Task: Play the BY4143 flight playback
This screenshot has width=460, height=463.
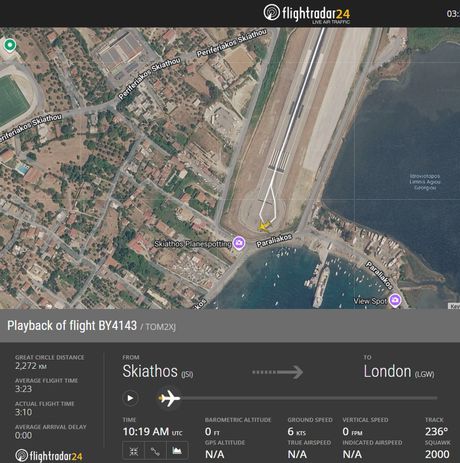Action: point(130,398)
